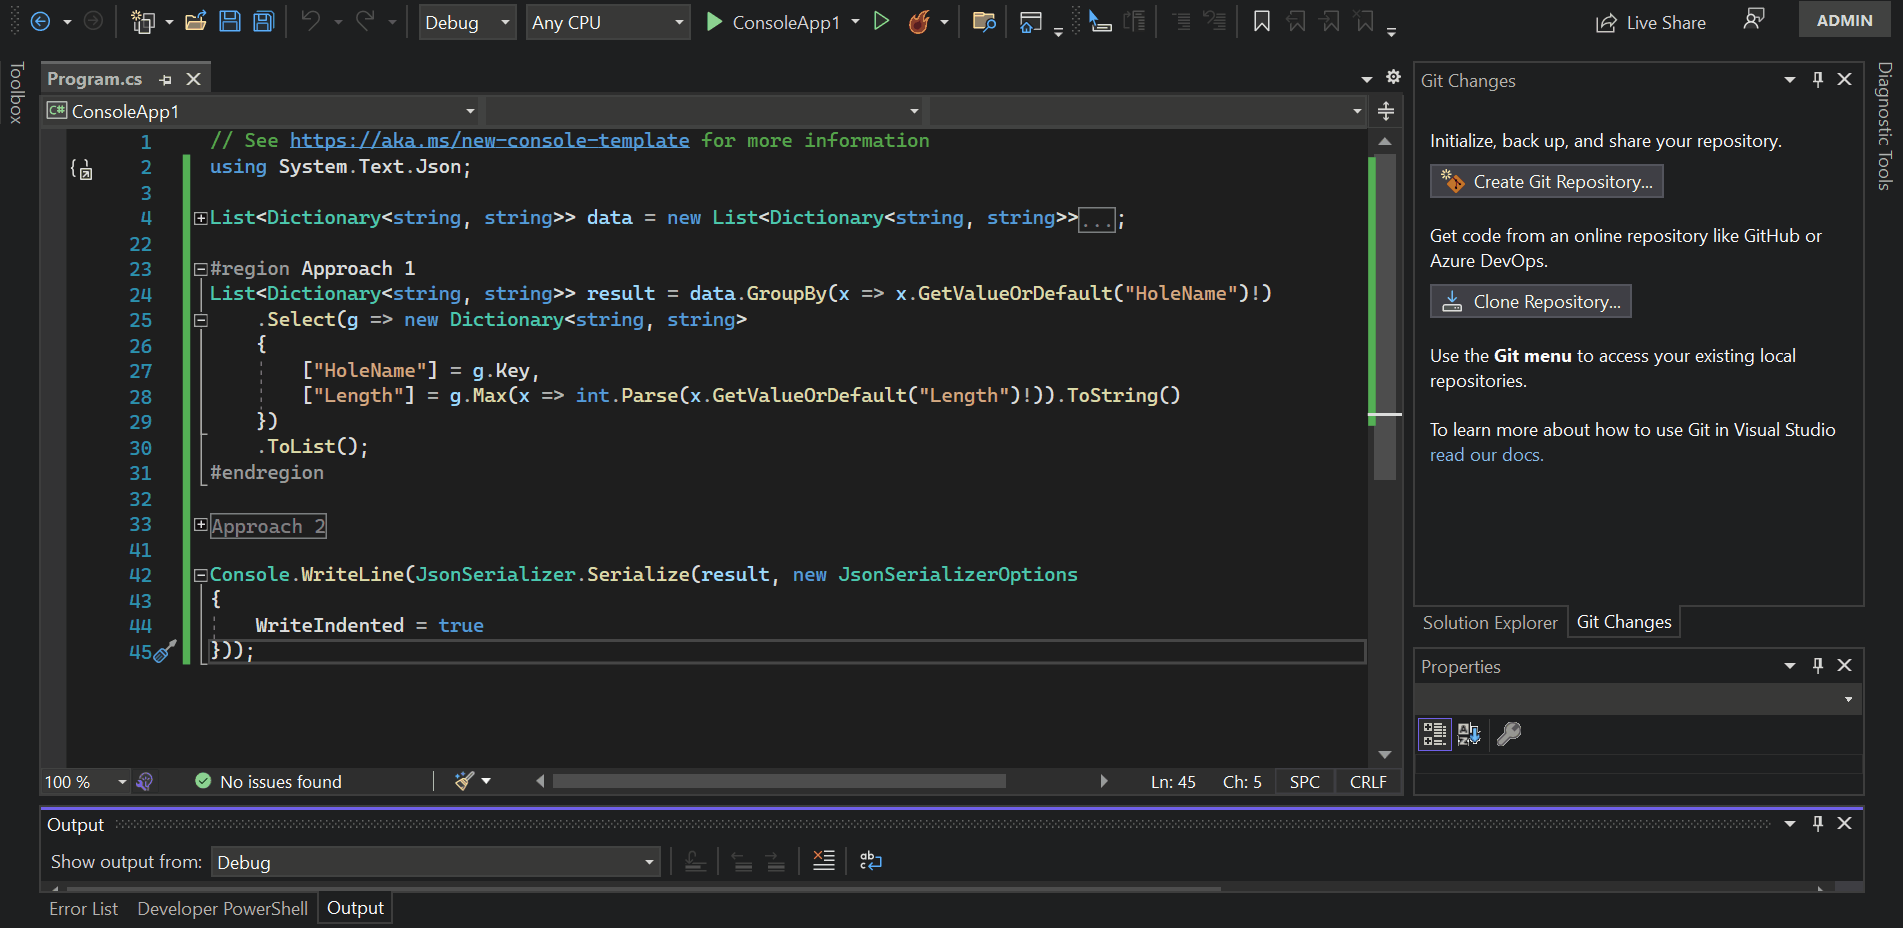Expand the collapsed Approach 2 region
This screenshot has width=1903, height=928.
pos(201,525)
